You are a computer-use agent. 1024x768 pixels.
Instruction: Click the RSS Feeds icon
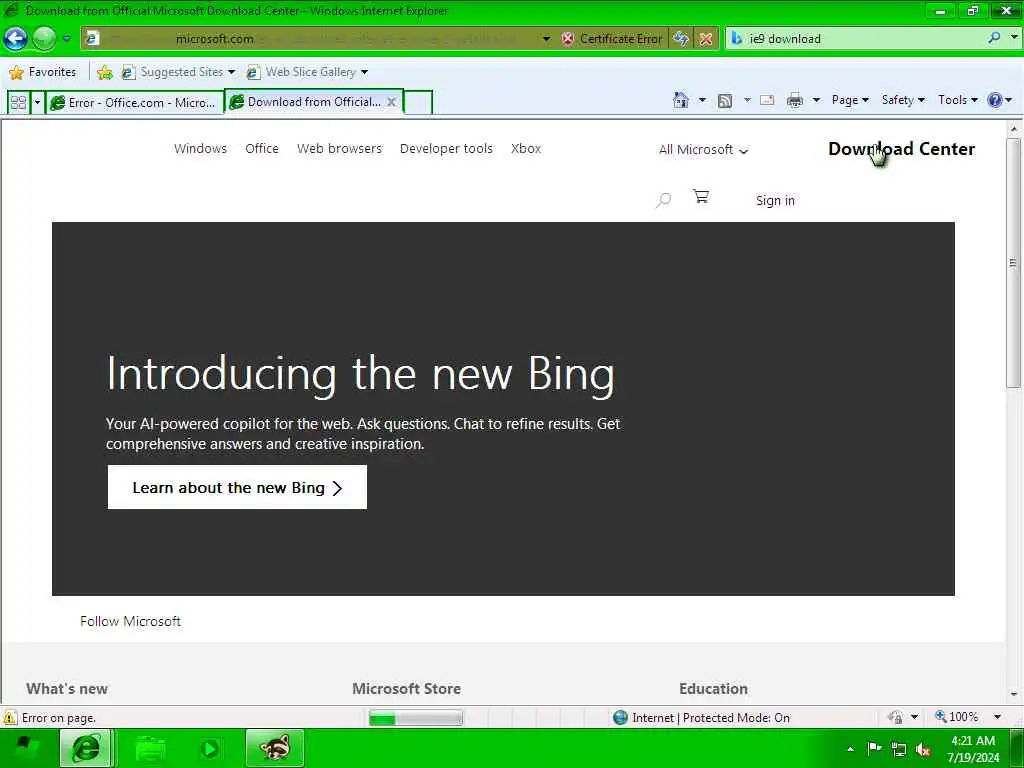(x=725, y=100)
